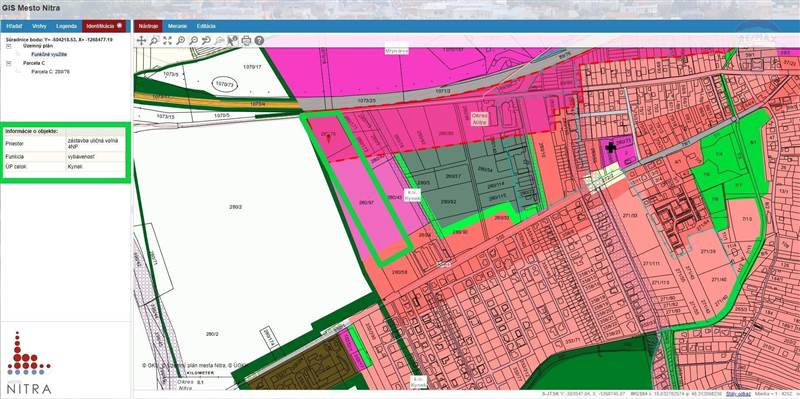This screenshot has height=399, width=800.
Task: Select the zoom in magnifier tool
Action: point(181,40)
